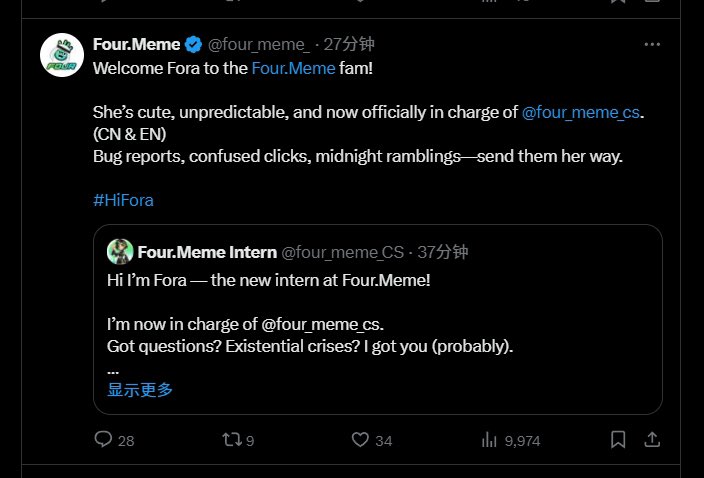Click the blue verified badge
This screenshot has height=478, width=704.
point(193,45)
